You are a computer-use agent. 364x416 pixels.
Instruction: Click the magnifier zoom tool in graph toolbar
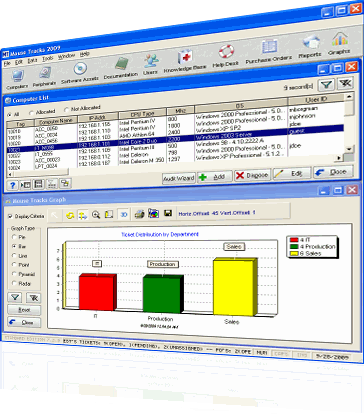[96, 215]
